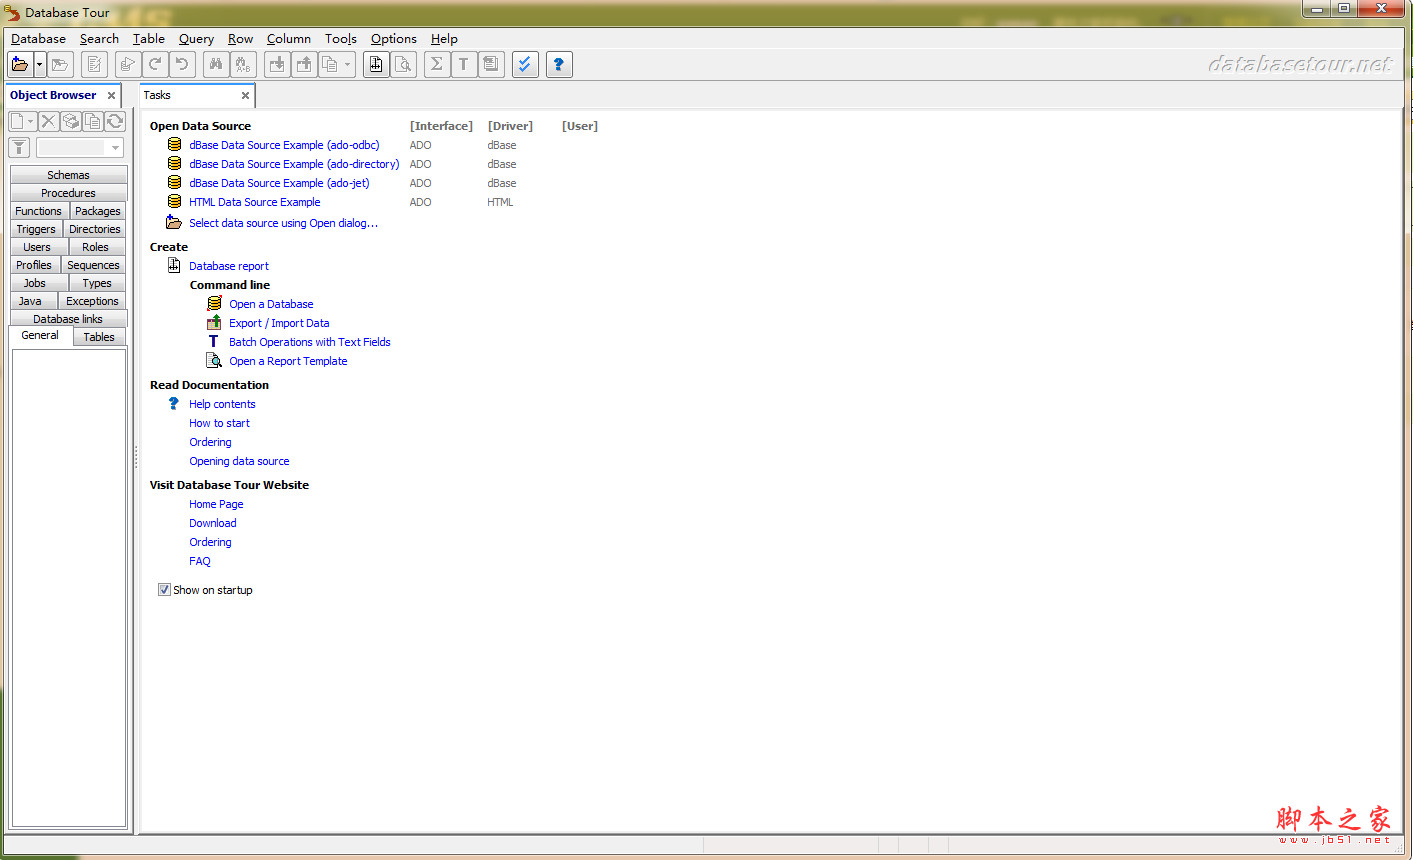Open Help contents link
Viewport: 1413px width, 860px height.
[222, 404]
